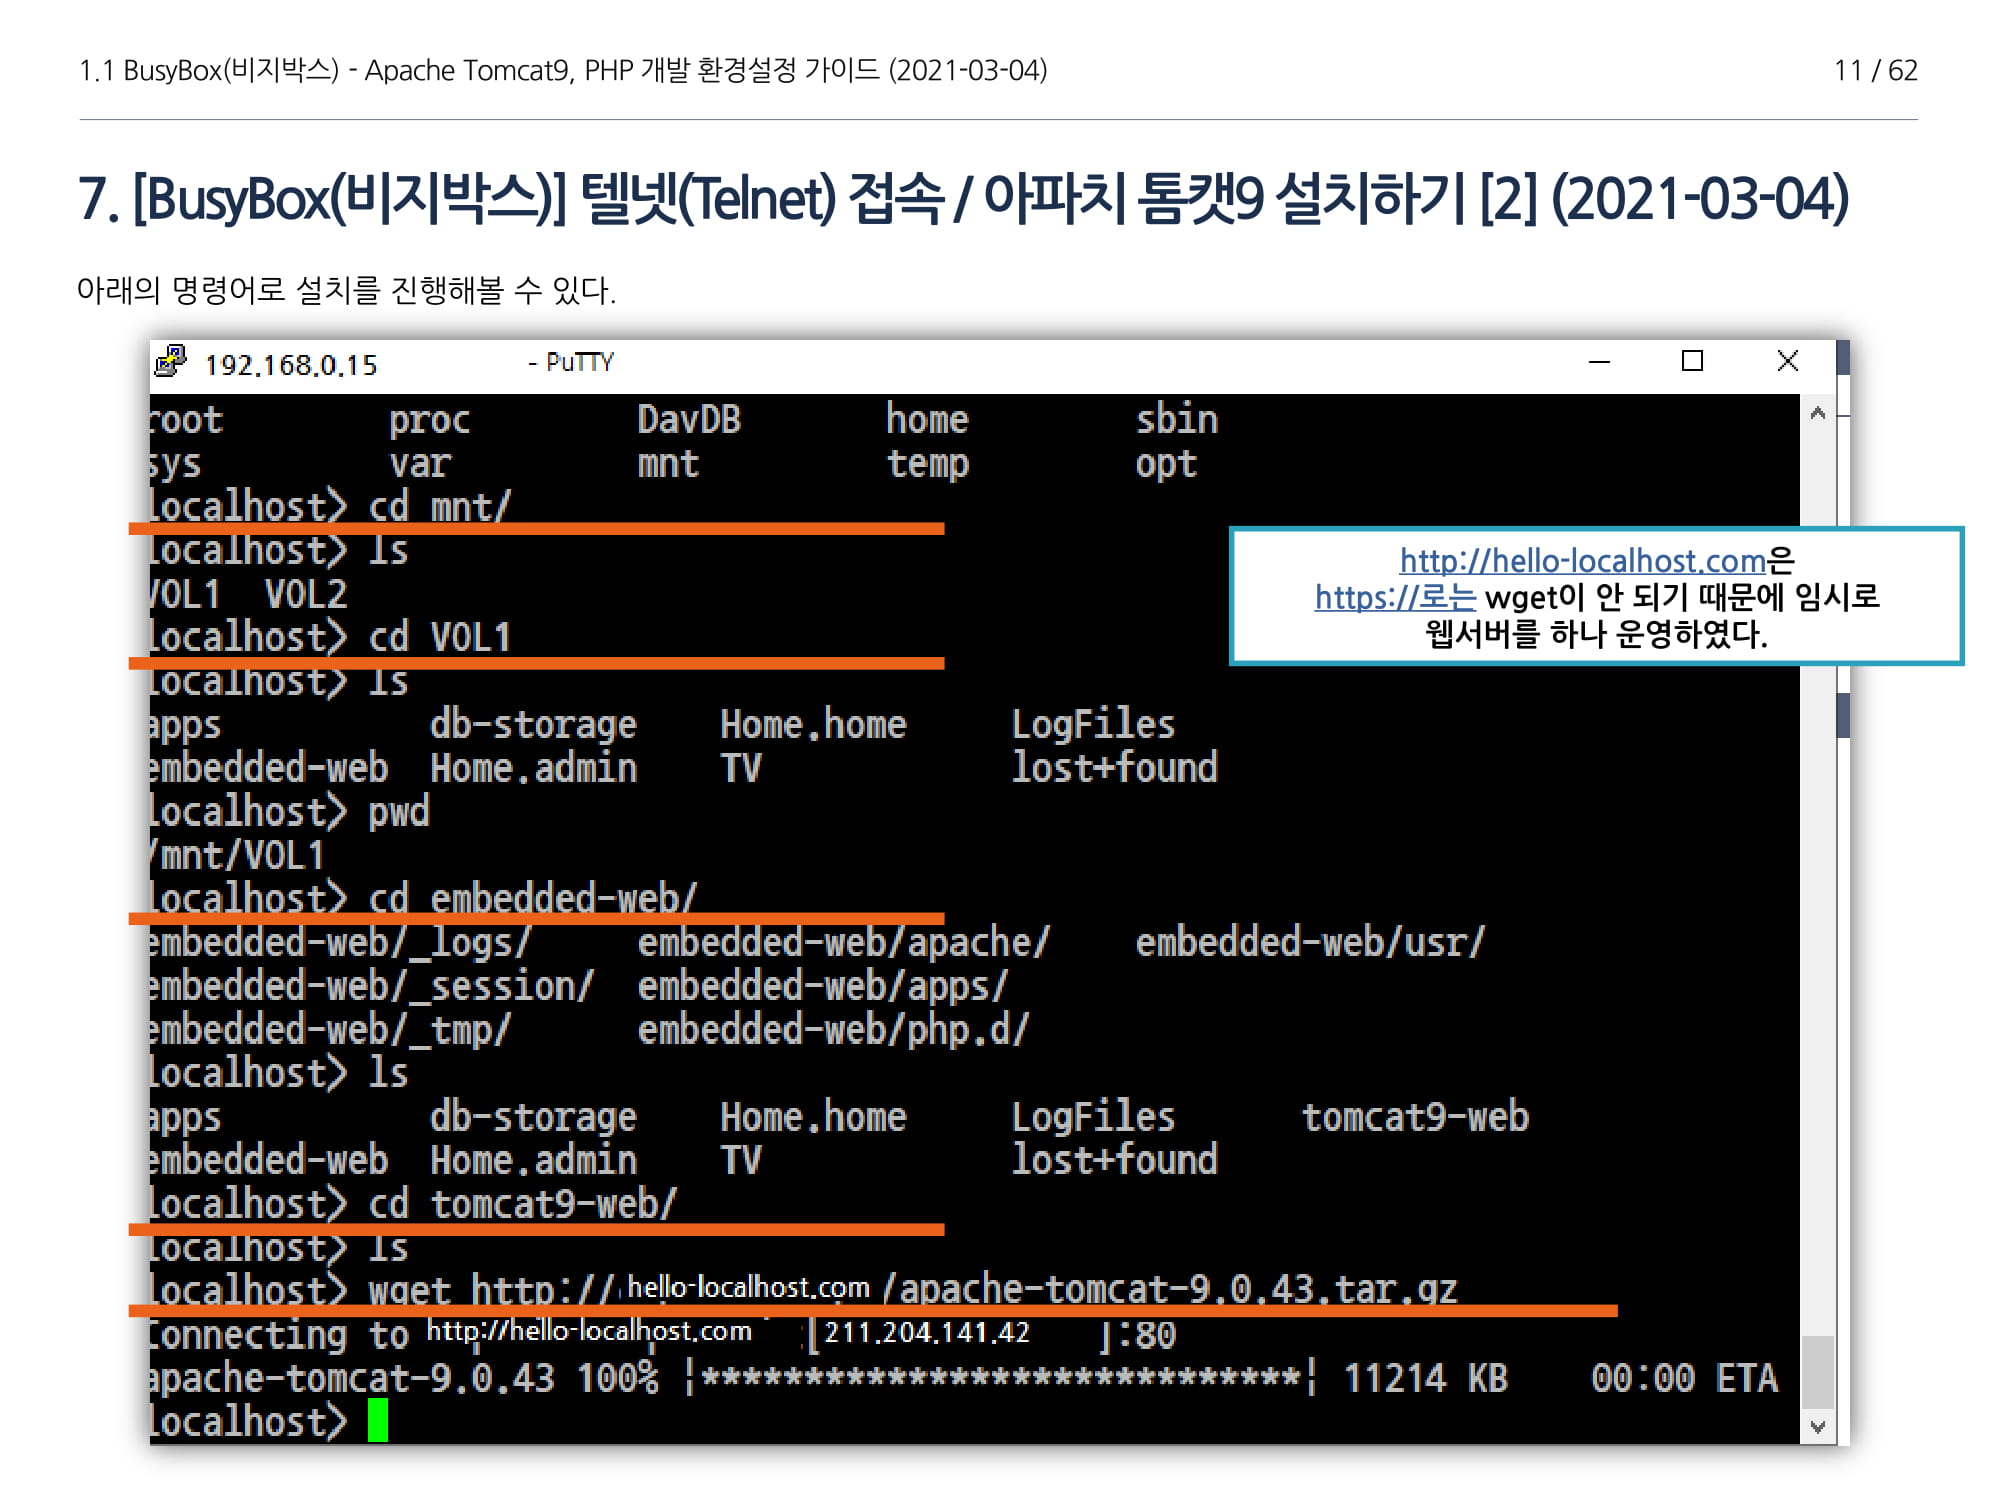Close the PuTTY terminal window
Viewport: 2000px width, 1500px height.
pos(1788,361)
